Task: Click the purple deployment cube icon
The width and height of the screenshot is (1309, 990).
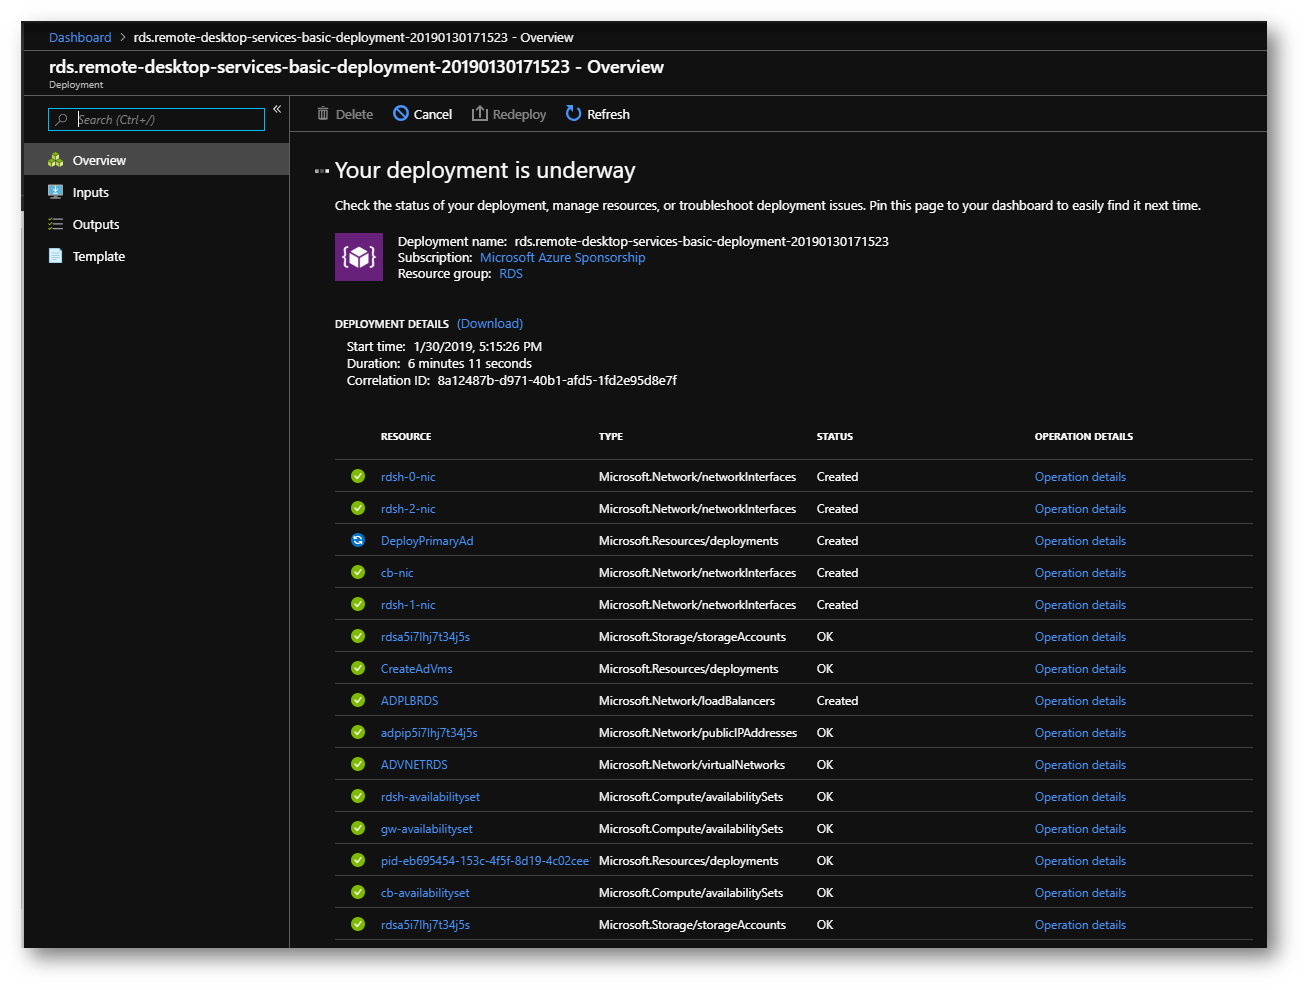Action: (x=359, y=257)
